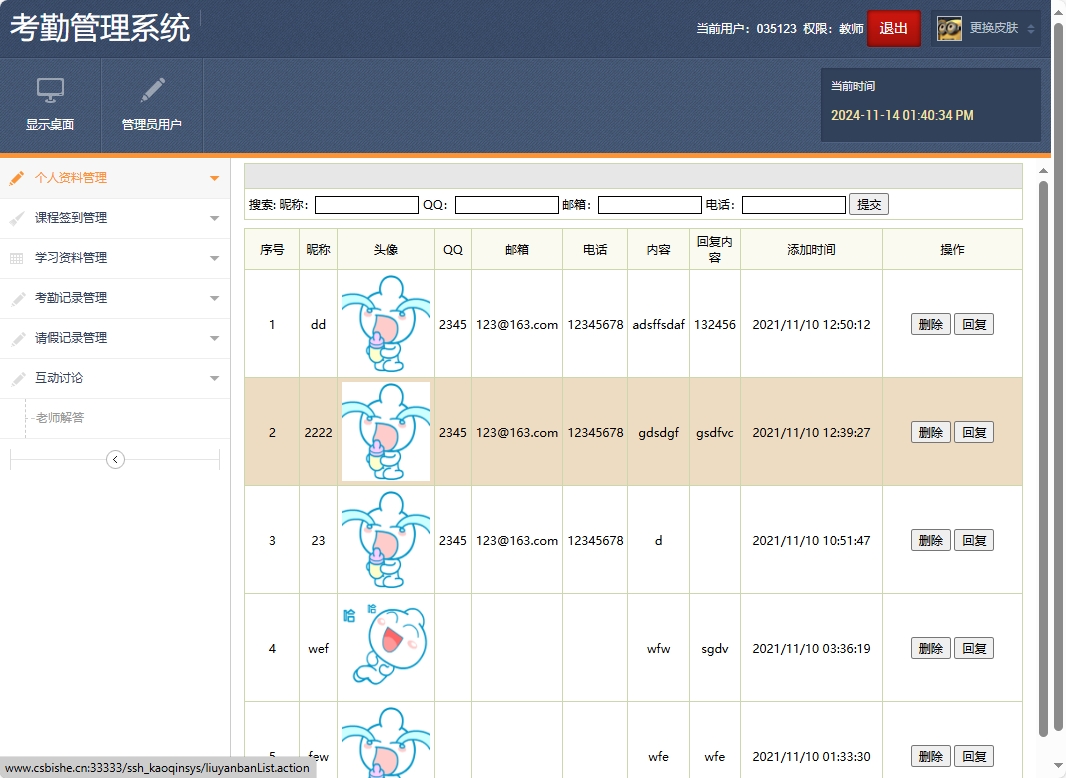Click the pencil icon beside 个人资料管理
1066x778 pixels.
16,178
